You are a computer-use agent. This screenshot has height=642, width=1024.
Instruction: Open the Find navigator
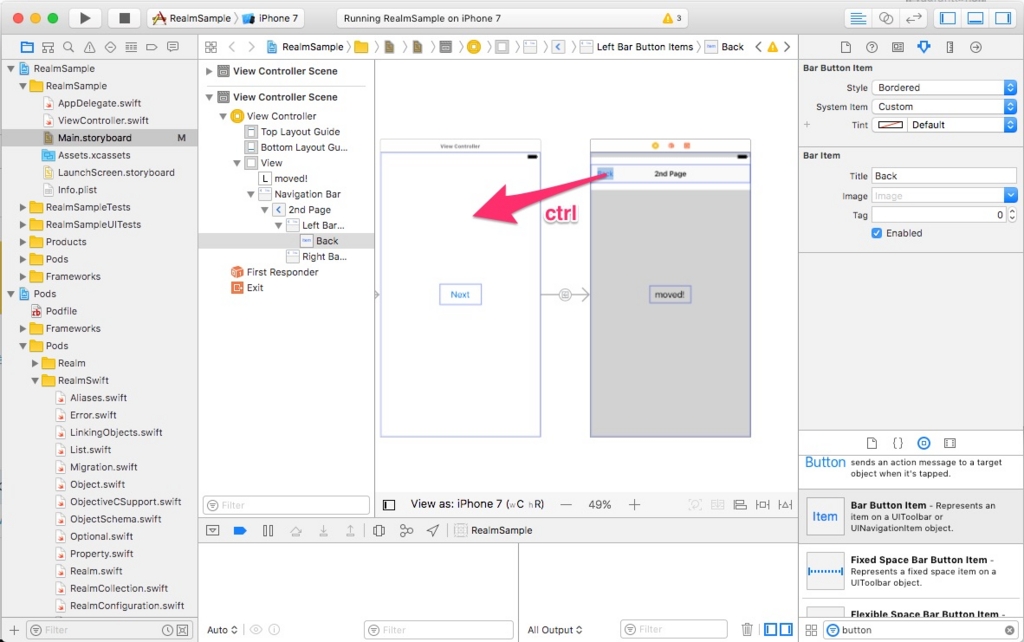(69, 47)
